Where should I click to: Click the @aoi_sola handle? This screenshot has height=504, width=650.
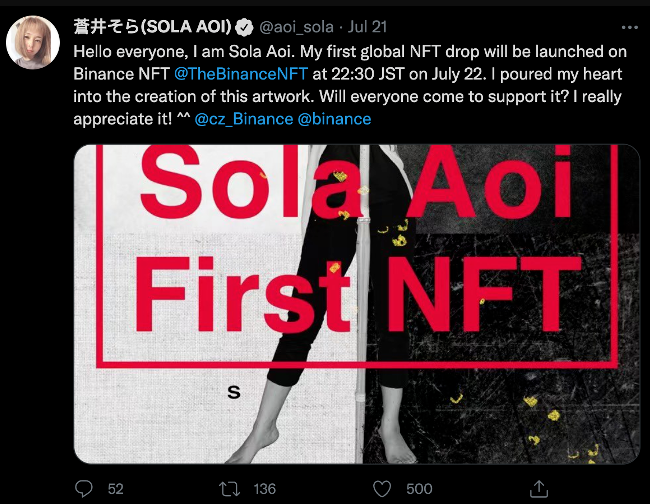tap(296, 27)
